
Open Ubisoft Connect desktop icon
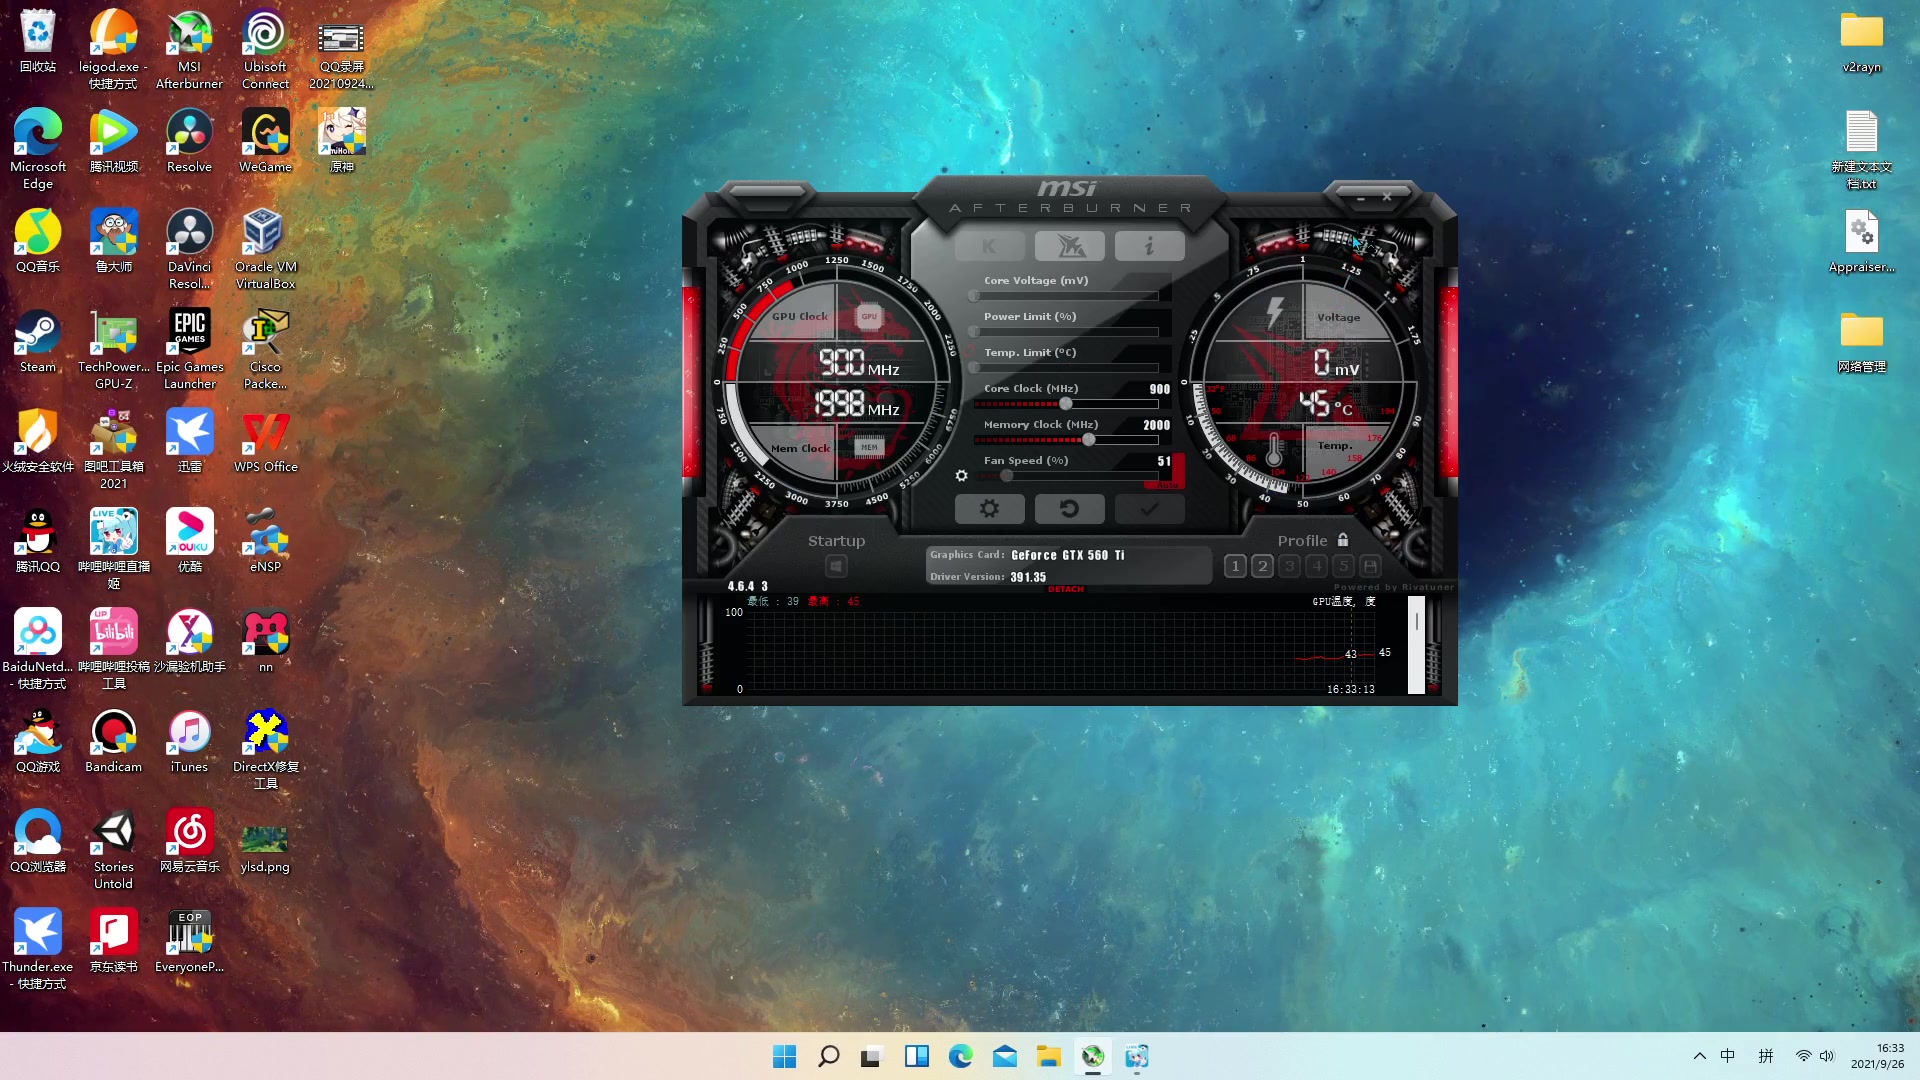point(265,50)
